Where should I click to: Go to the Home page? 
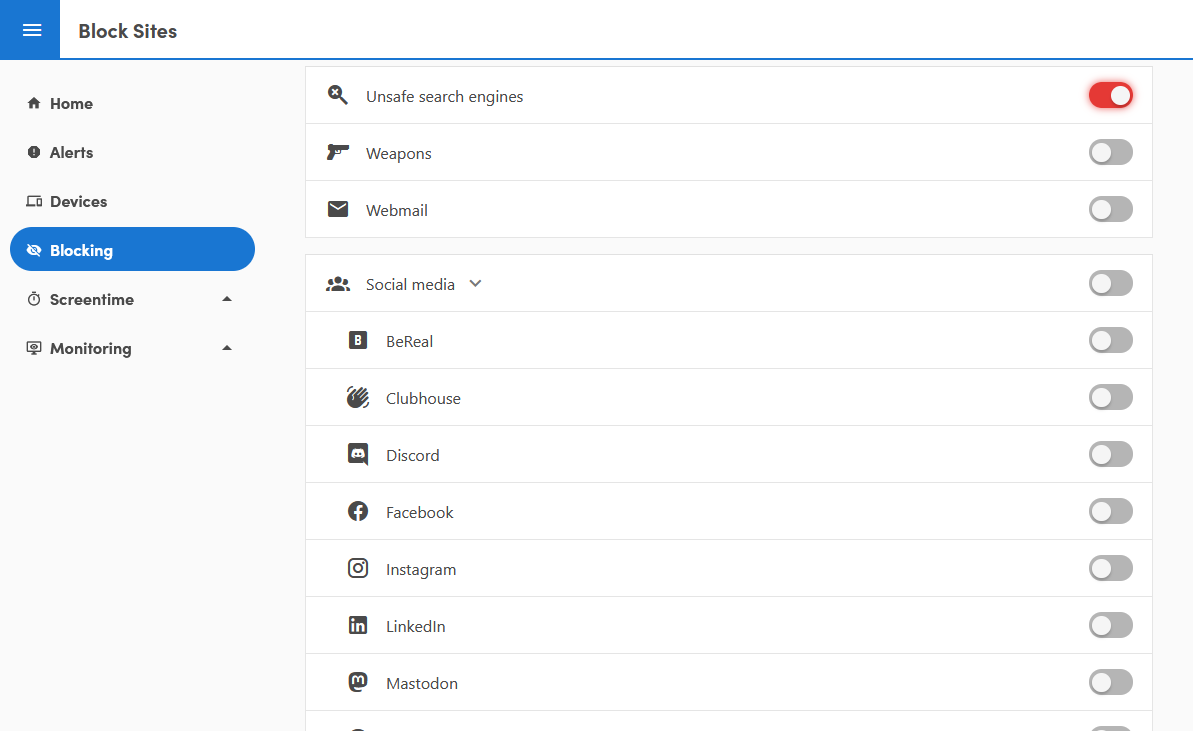click(132, 103)
